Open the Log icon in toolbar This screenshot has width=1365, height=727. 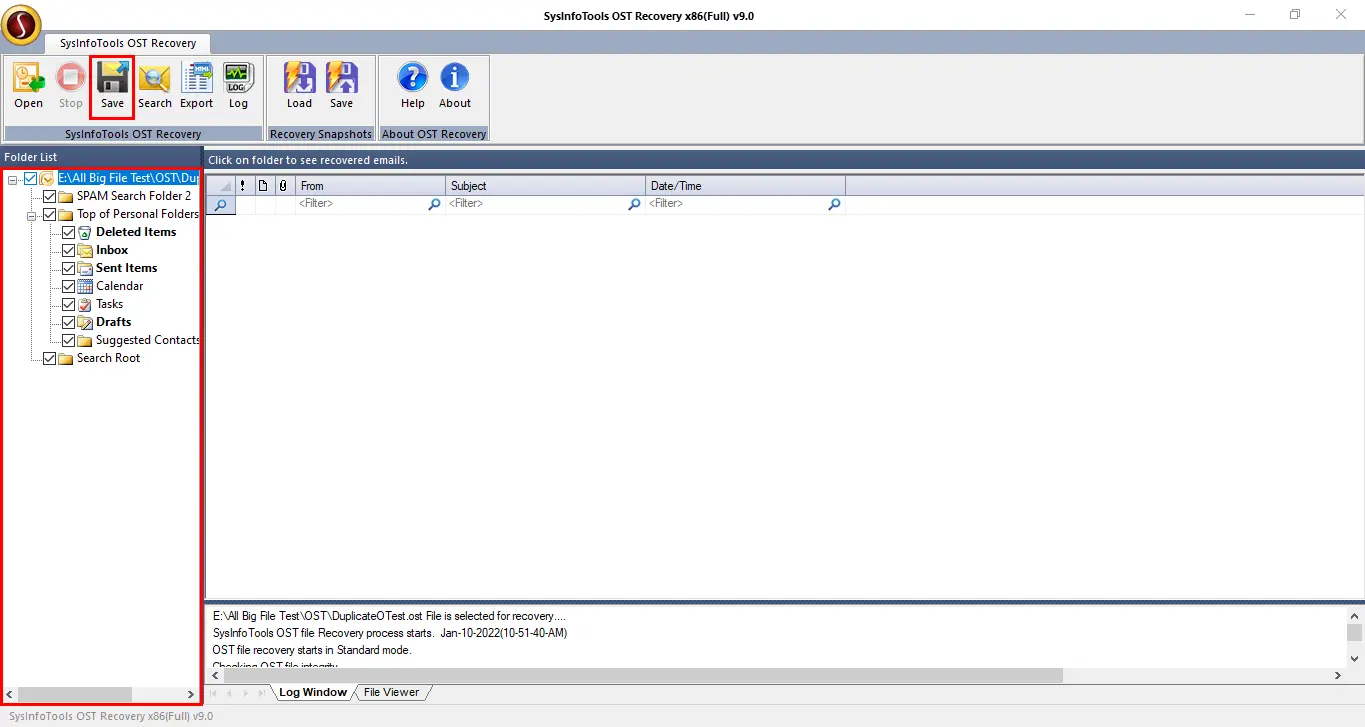(x=238, y=85)
